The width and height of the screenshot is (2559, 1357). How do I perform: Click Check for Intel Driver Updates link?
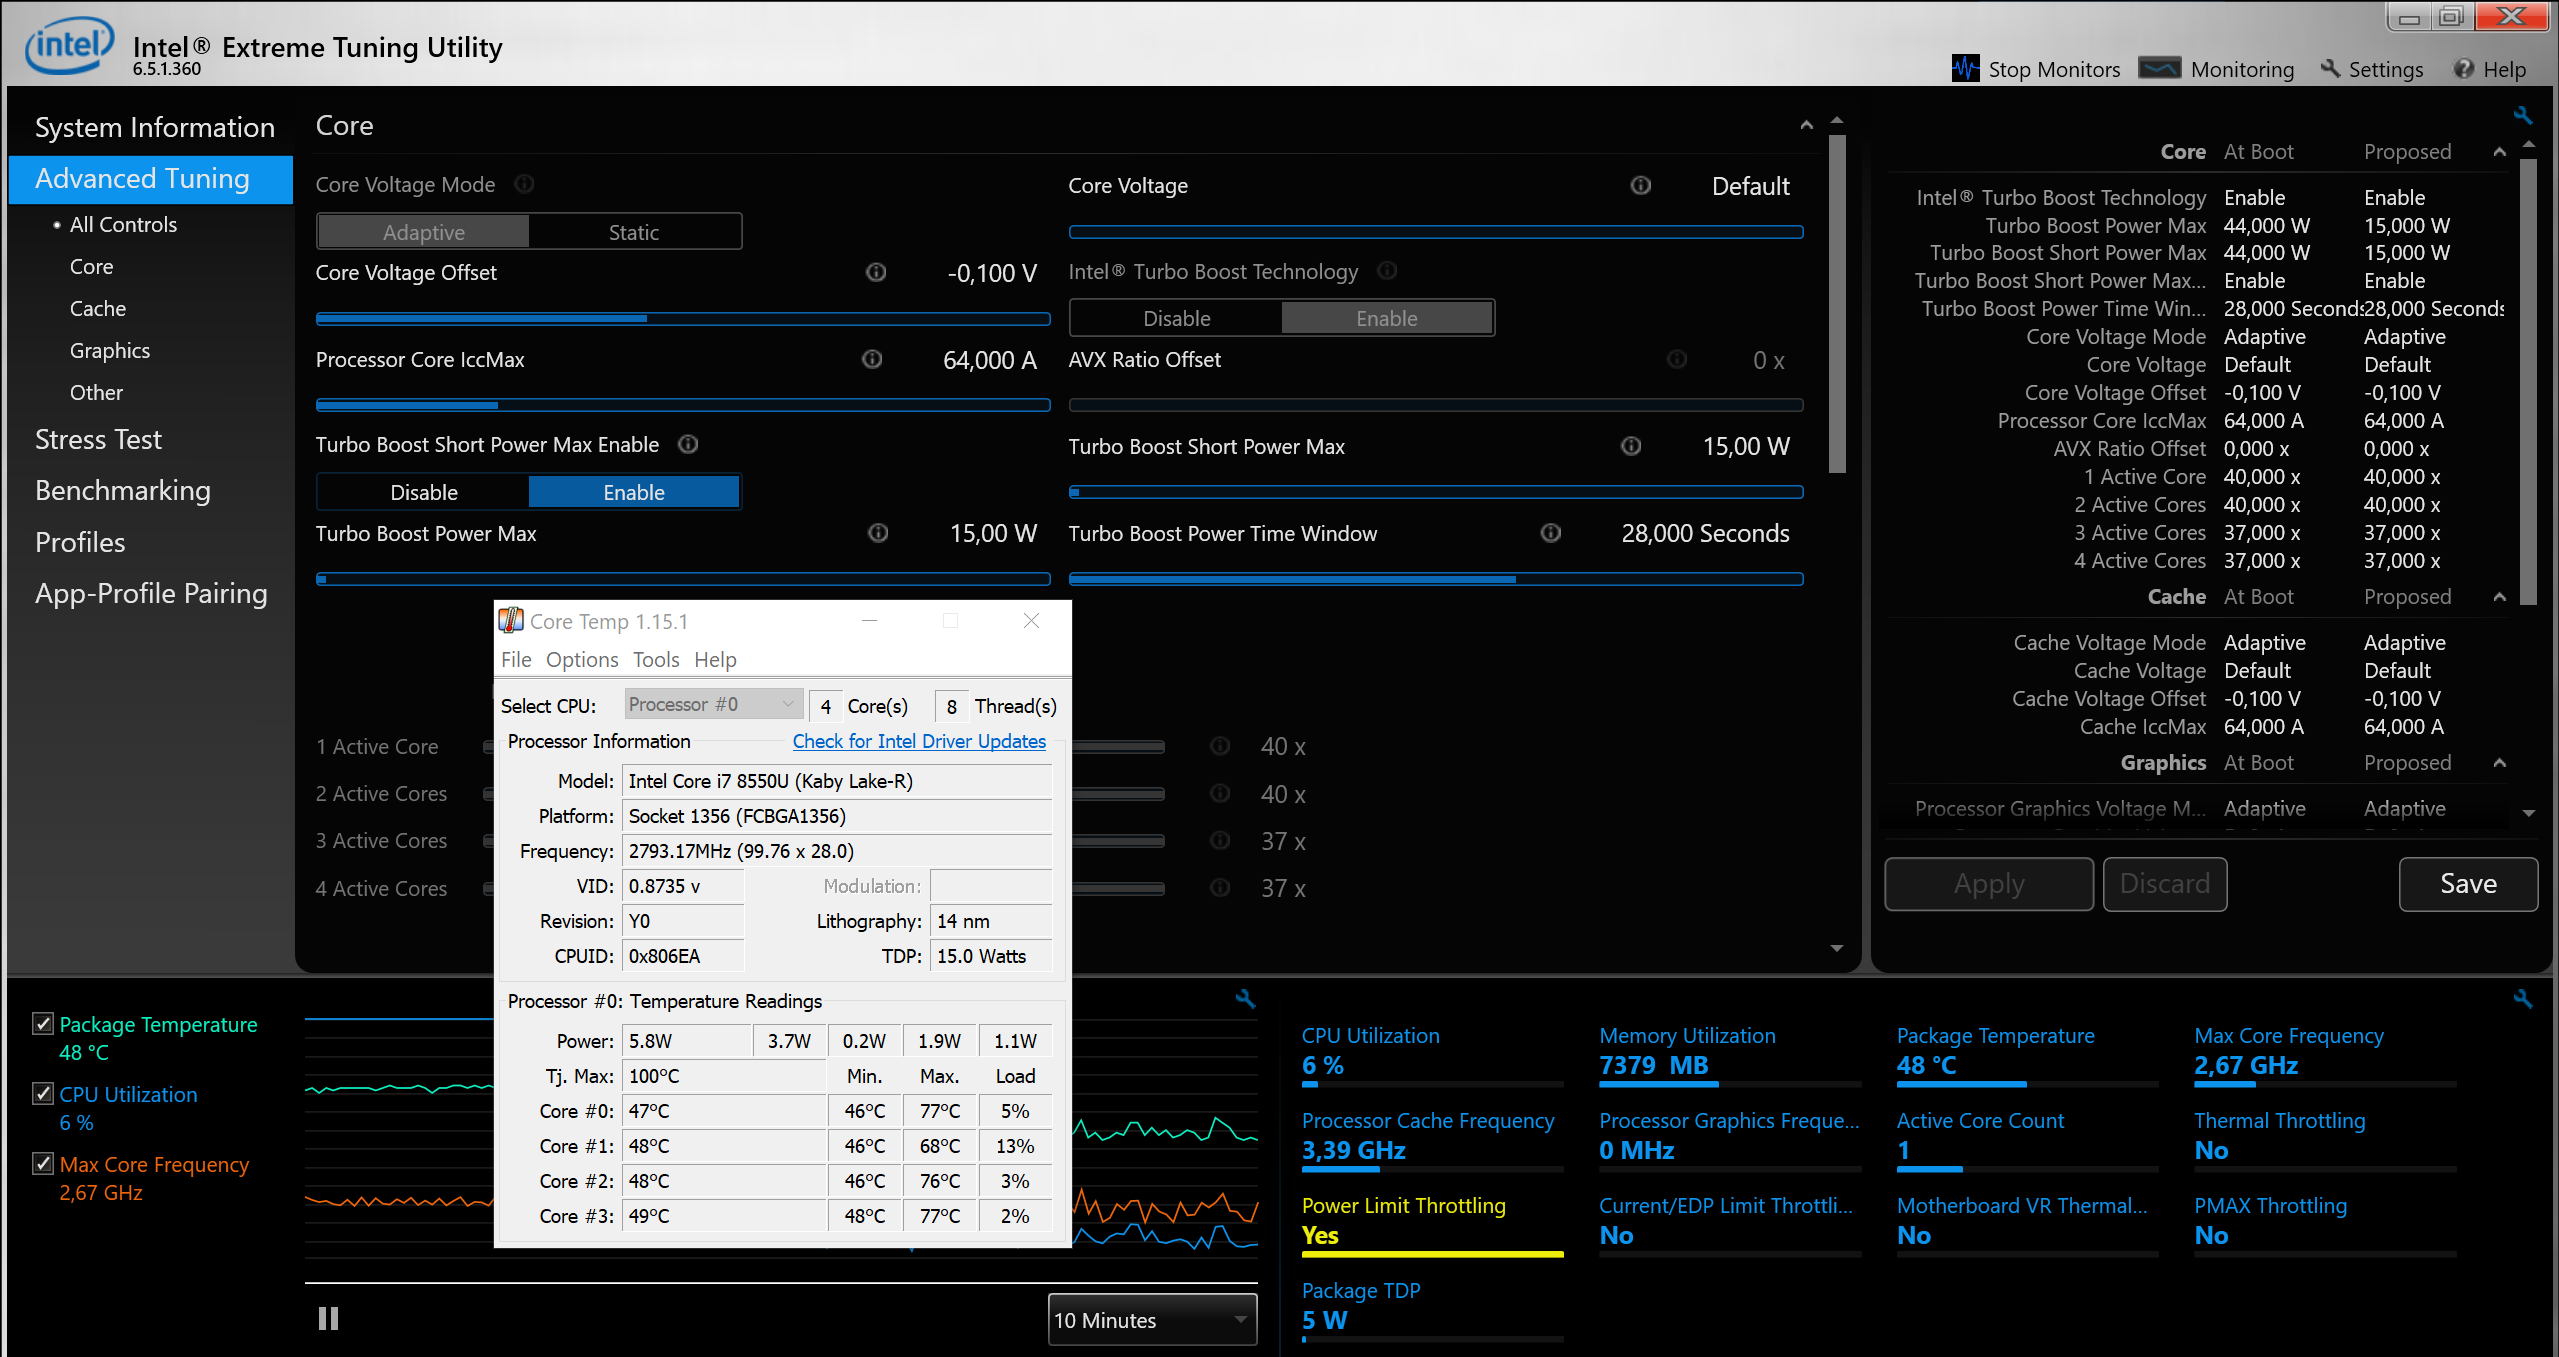click(x=919, y=741)
